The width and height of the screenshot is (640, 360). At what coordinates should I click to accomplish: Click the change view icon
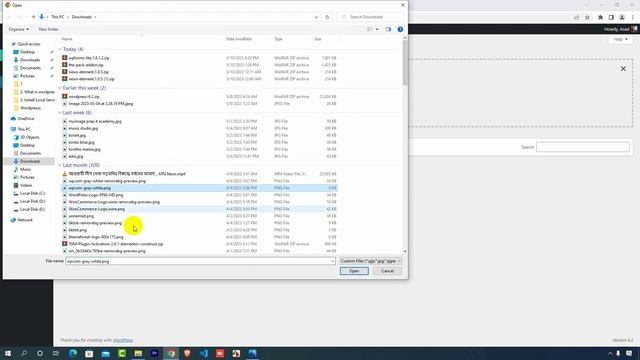coord(370,29)
